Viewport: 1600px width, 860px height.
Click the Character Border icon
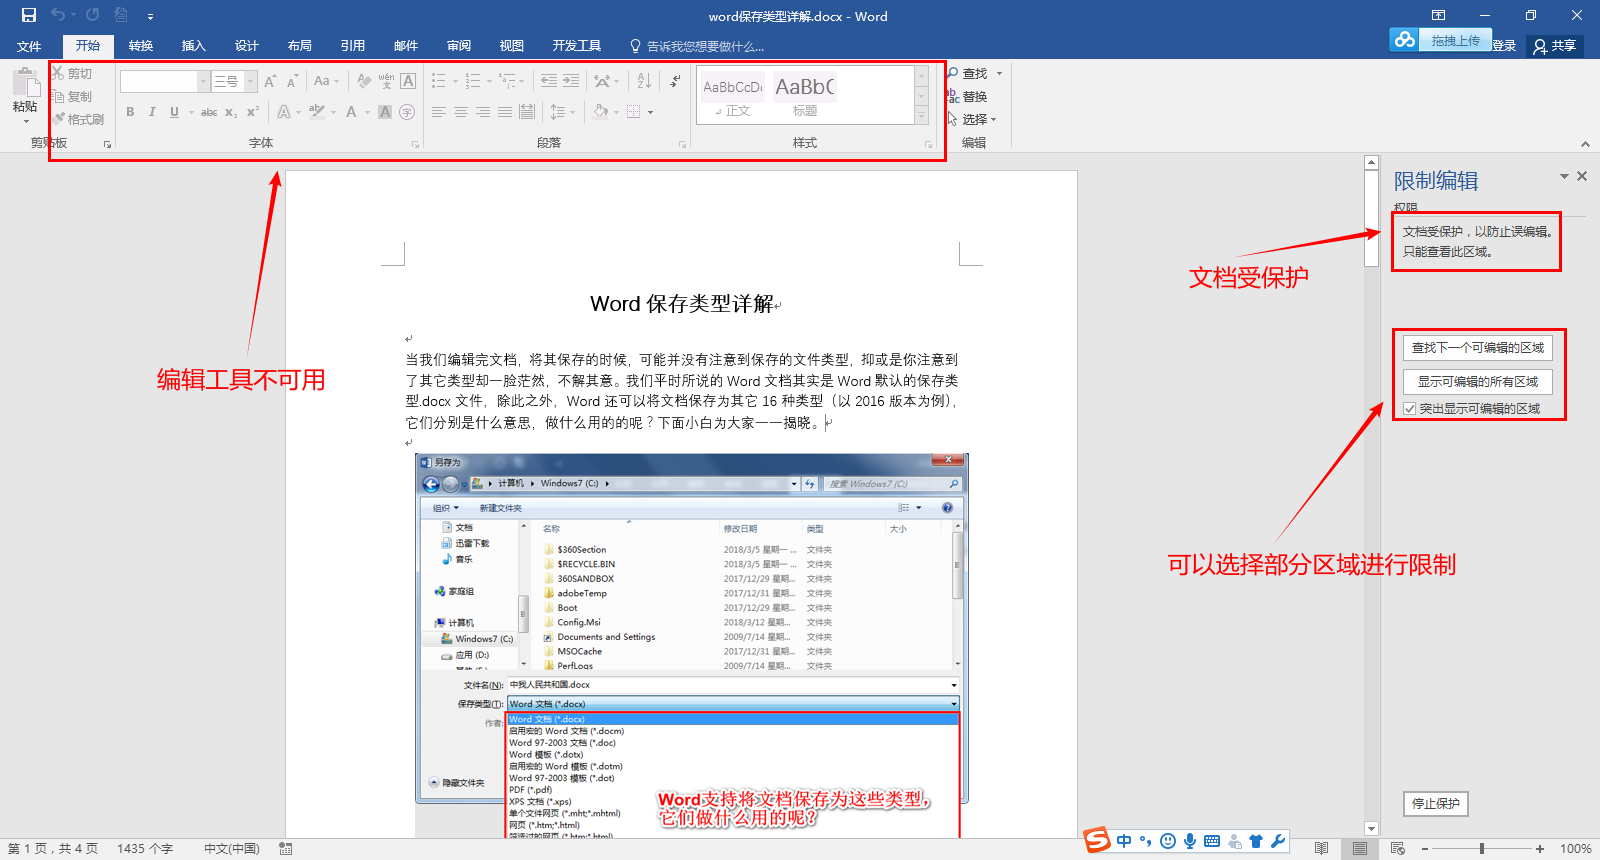click(x=408, y=81)
